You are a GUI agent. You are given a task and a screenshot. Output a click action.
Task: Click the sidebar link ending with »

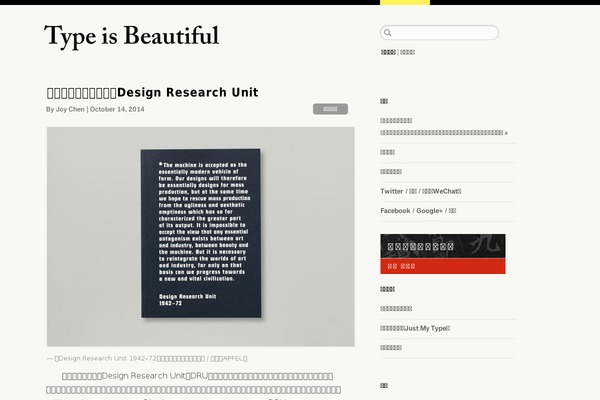(x=444, y=133)
